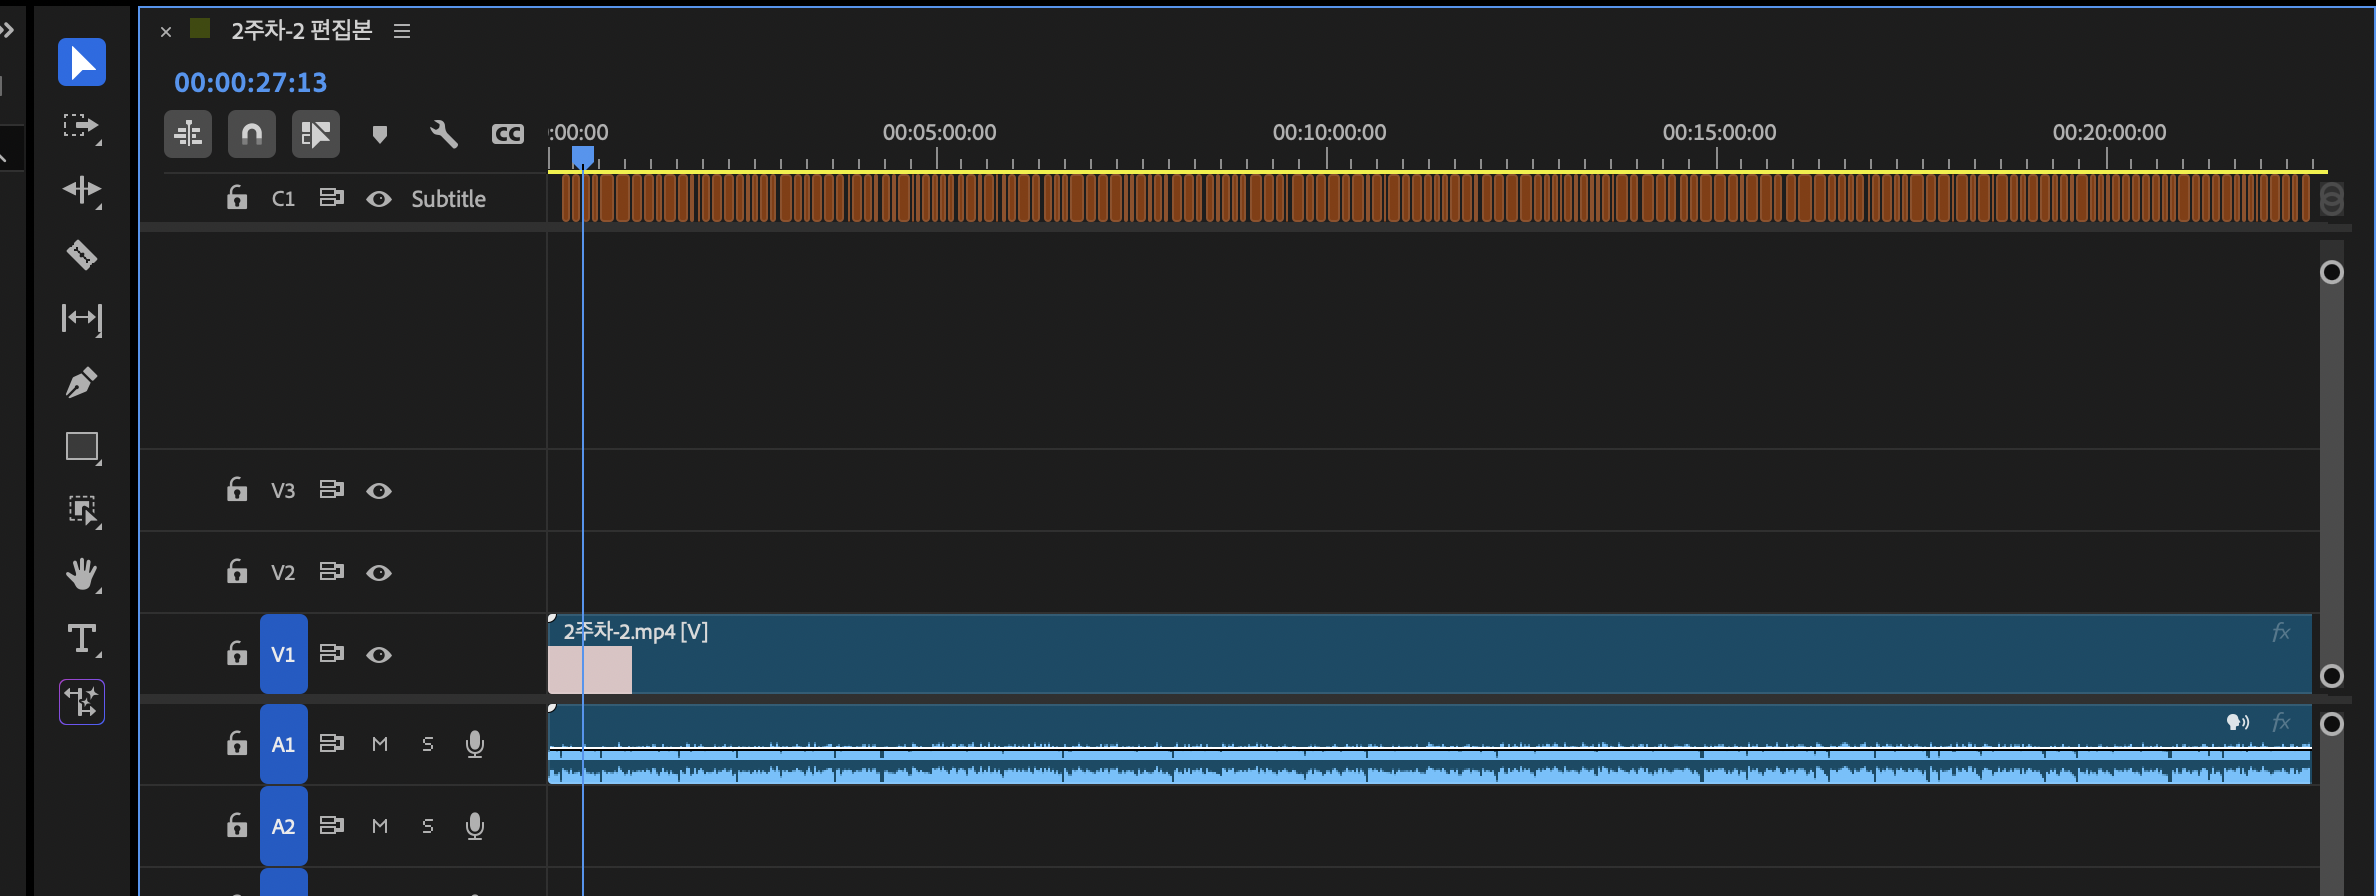Toggle lock on A2 track

237,826
